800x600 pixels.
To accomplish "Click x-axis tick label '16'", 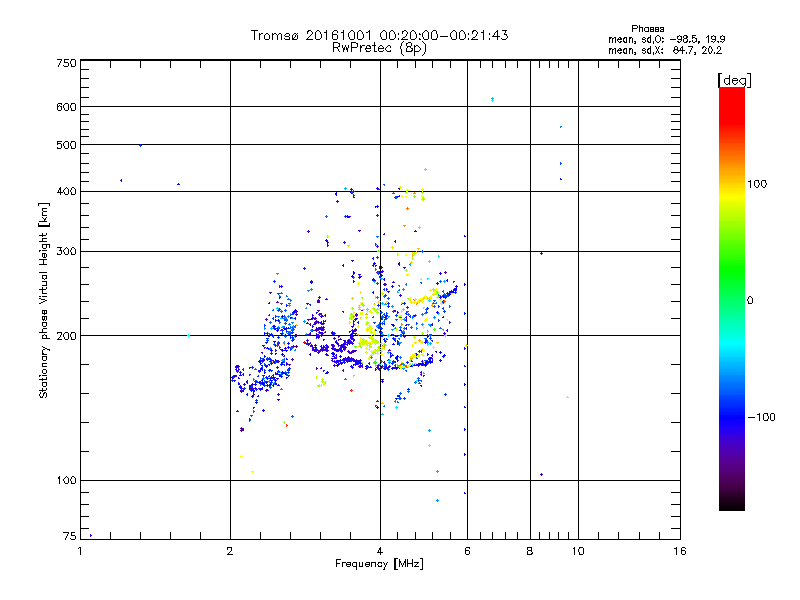I will tap(680, 551).
